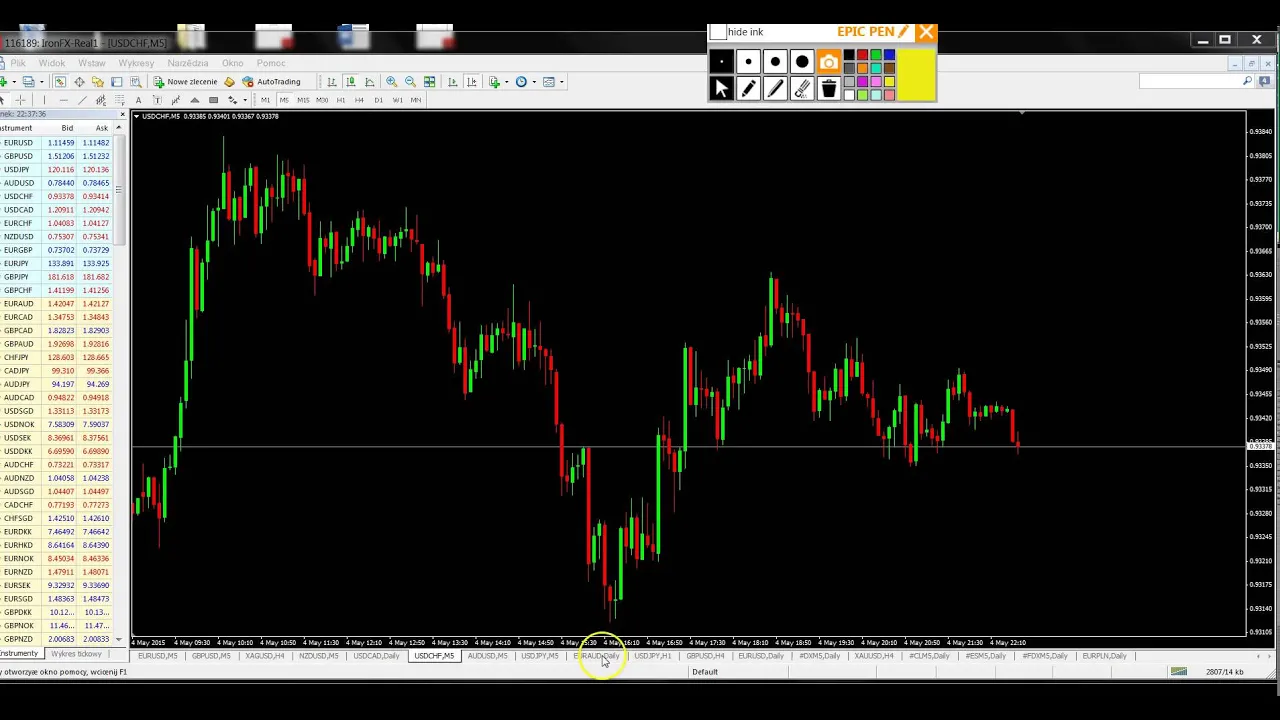
Task: Clear ink with Epic Pen trash icon
Action: (829, 89)
